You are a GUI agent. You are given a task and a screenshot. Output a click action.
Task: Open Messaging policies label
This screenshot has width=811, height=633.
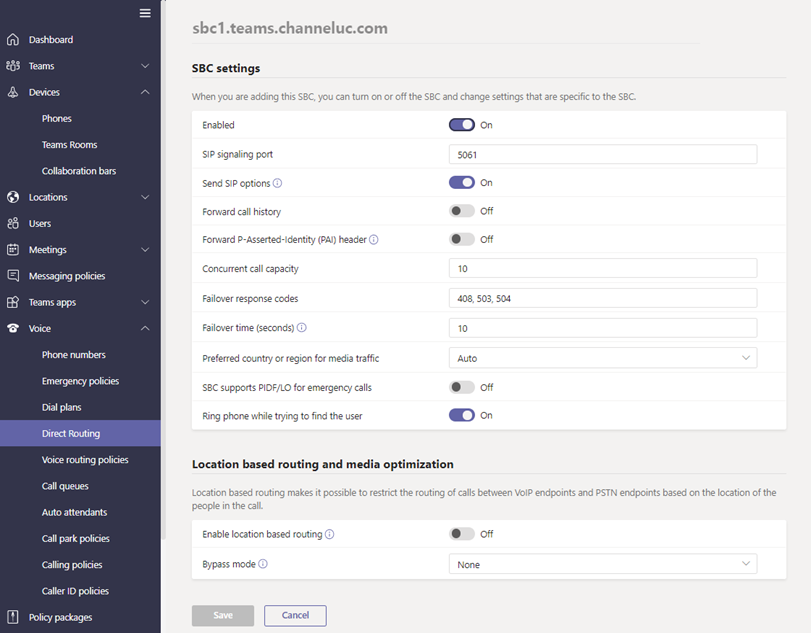[67, 276]
